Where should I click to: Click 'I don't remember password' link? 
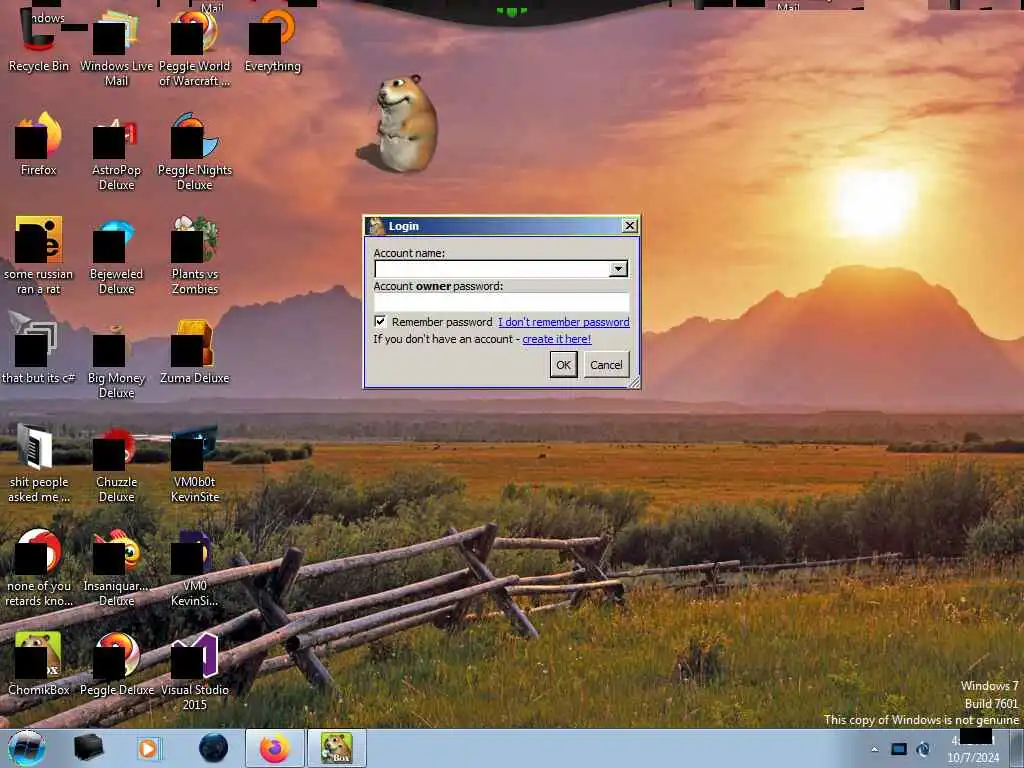pyautogui.click(x=564, y=322)
